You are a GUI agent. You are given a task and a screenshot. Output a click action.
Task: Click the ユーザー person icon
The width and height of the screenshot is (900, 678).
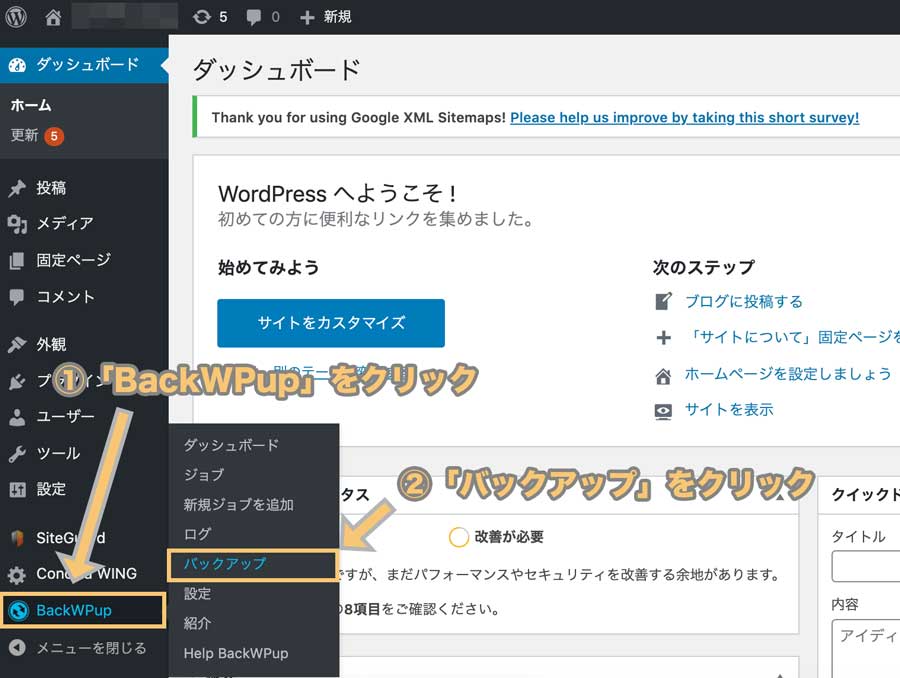tap(17, 417)
